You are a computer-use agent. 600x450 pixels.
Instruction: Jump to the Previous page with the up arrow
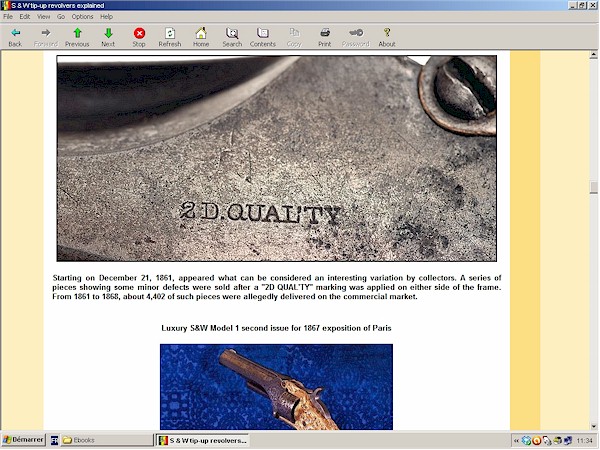(77, 33)
